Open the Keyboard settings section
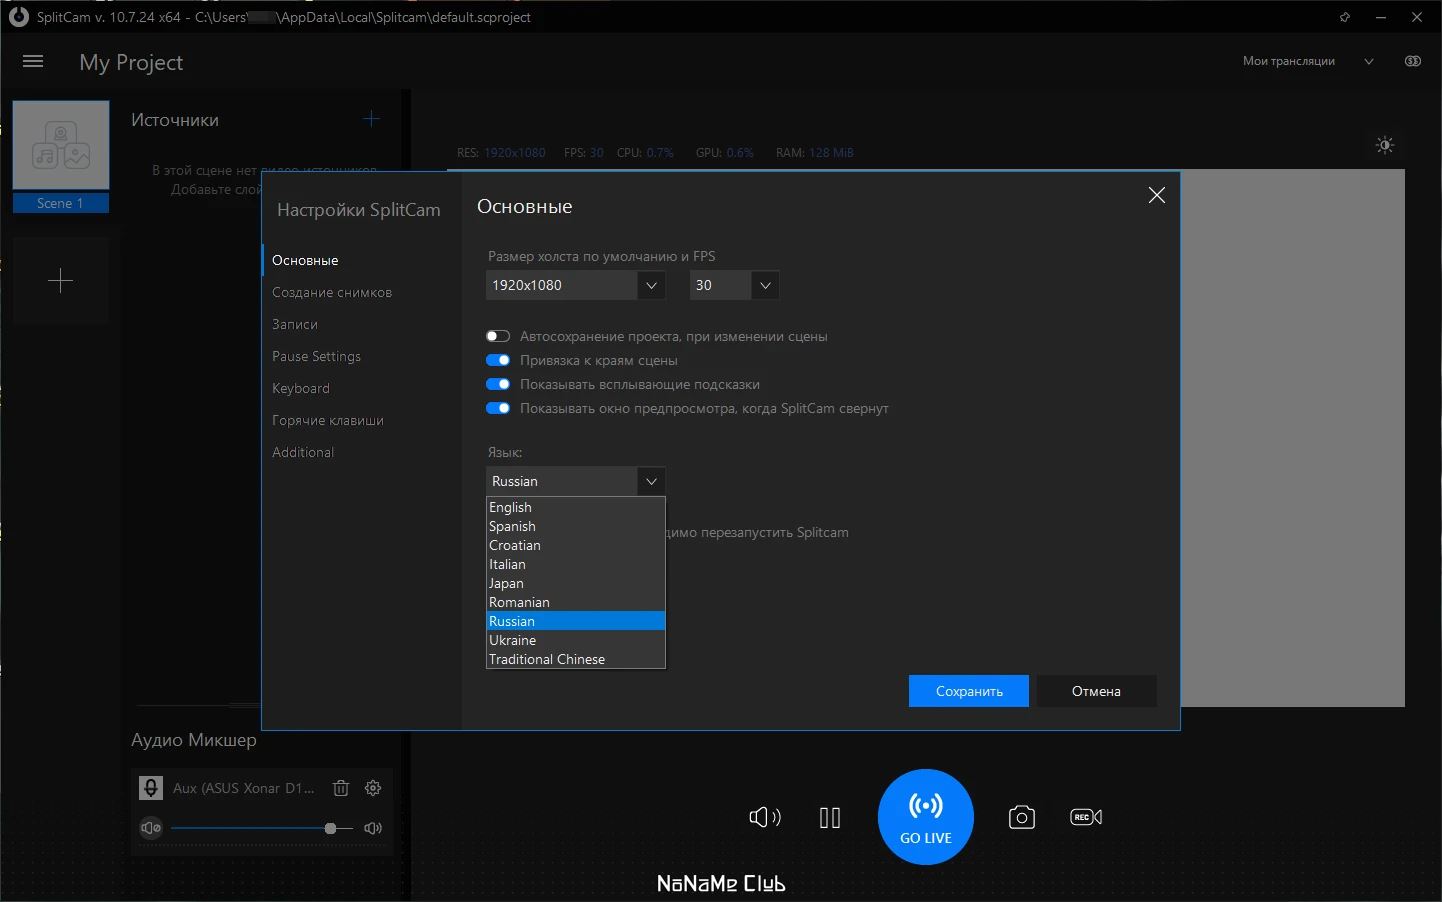Screen dimensions: 1442x902 click(x=300, y=388)
